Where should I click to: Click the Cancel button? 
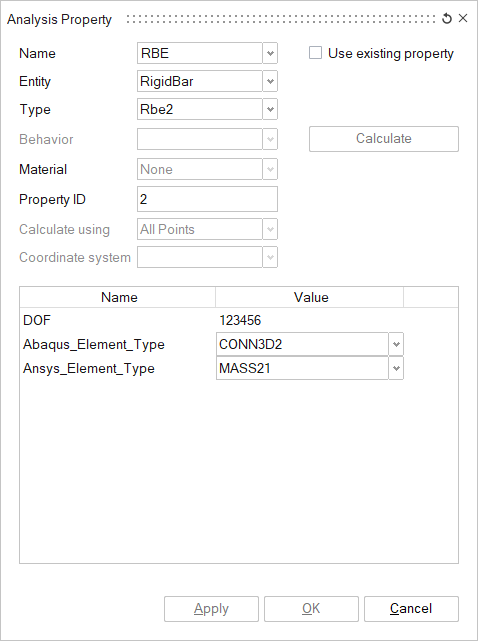coord(411,609)
